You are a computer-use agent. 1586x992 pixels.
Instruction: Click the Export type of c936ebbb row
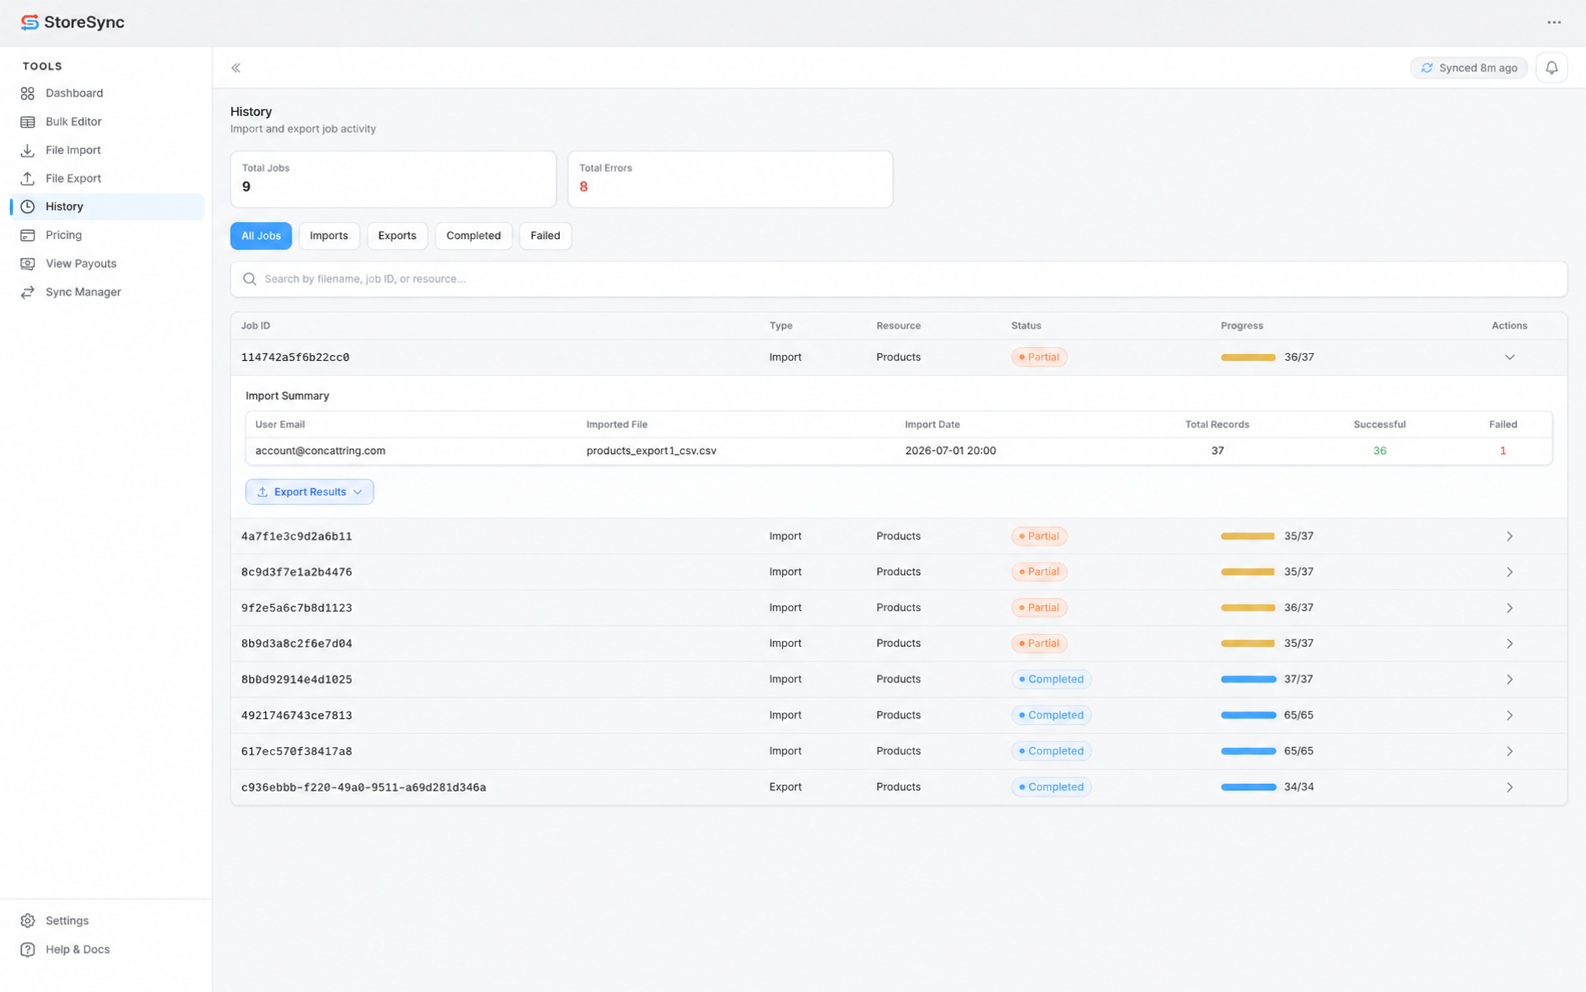click(x=786, y=787)
